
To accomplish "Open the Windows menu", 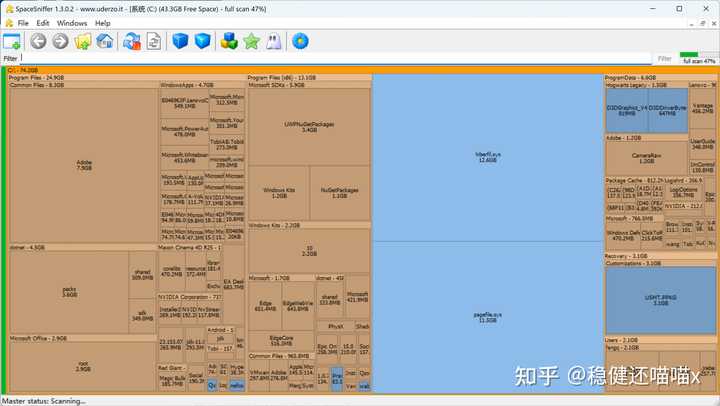I will 72,23.
